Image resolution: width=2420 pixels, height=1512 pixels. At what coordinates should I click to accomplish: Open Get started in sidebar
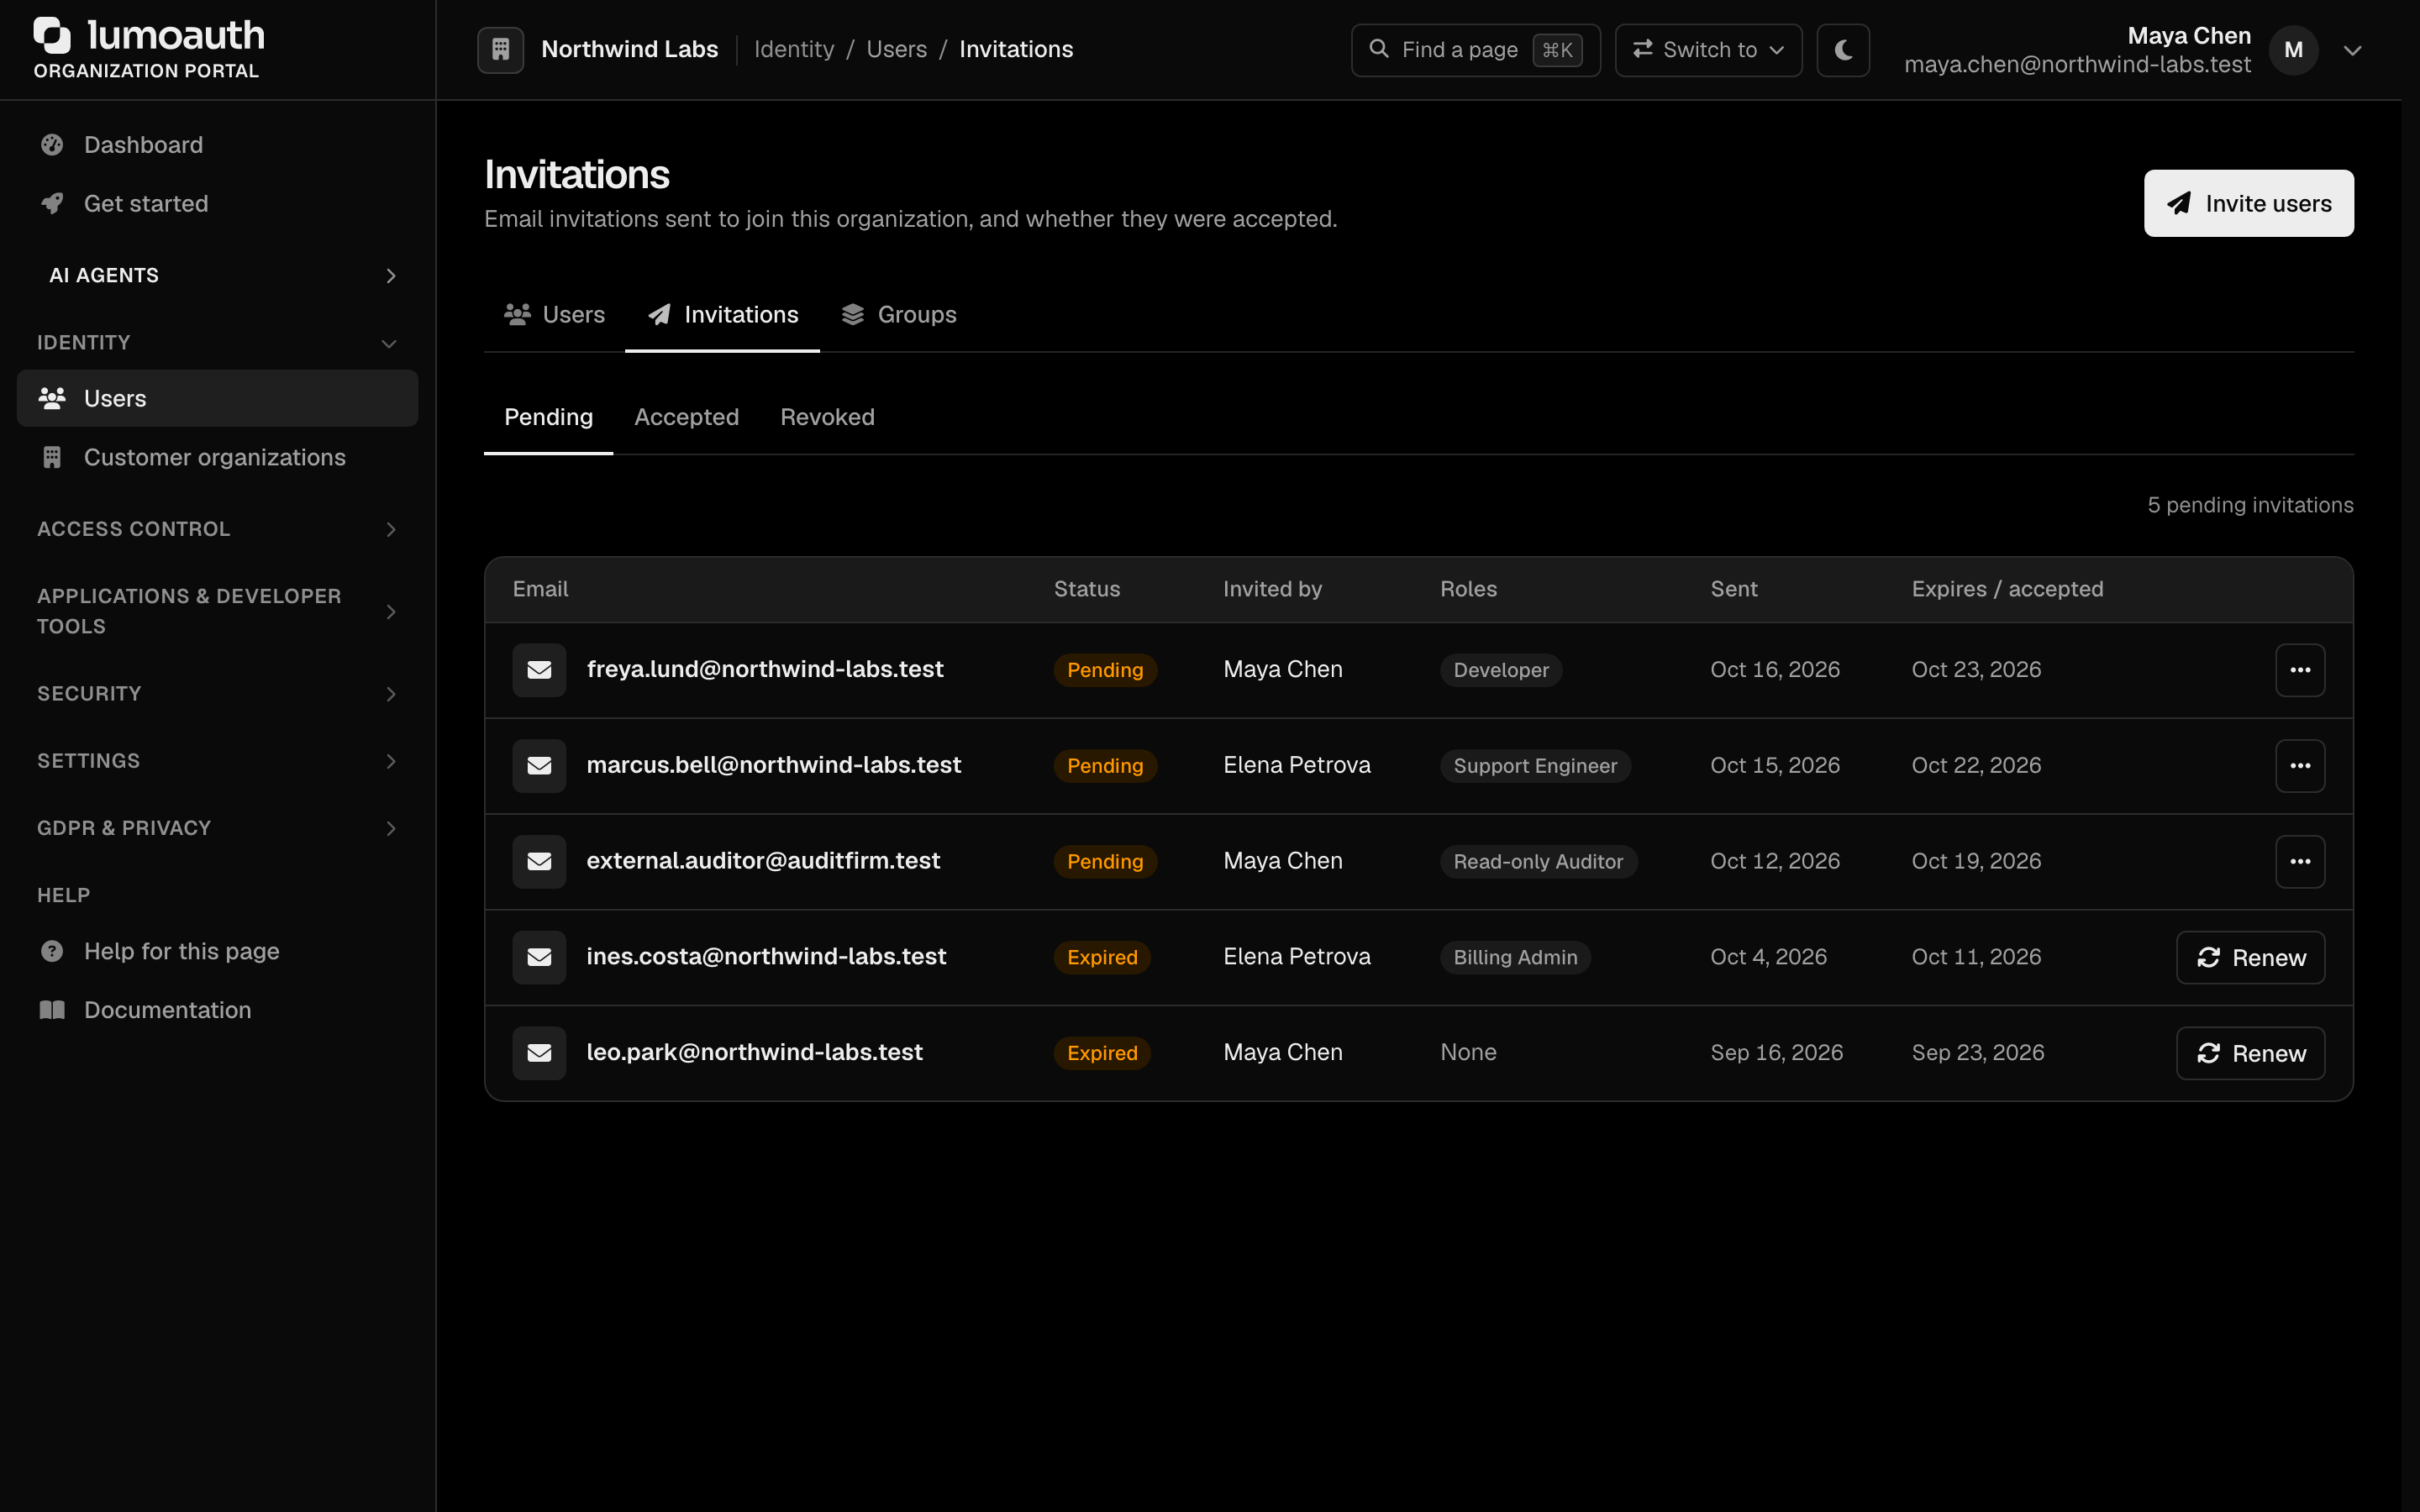218,204
